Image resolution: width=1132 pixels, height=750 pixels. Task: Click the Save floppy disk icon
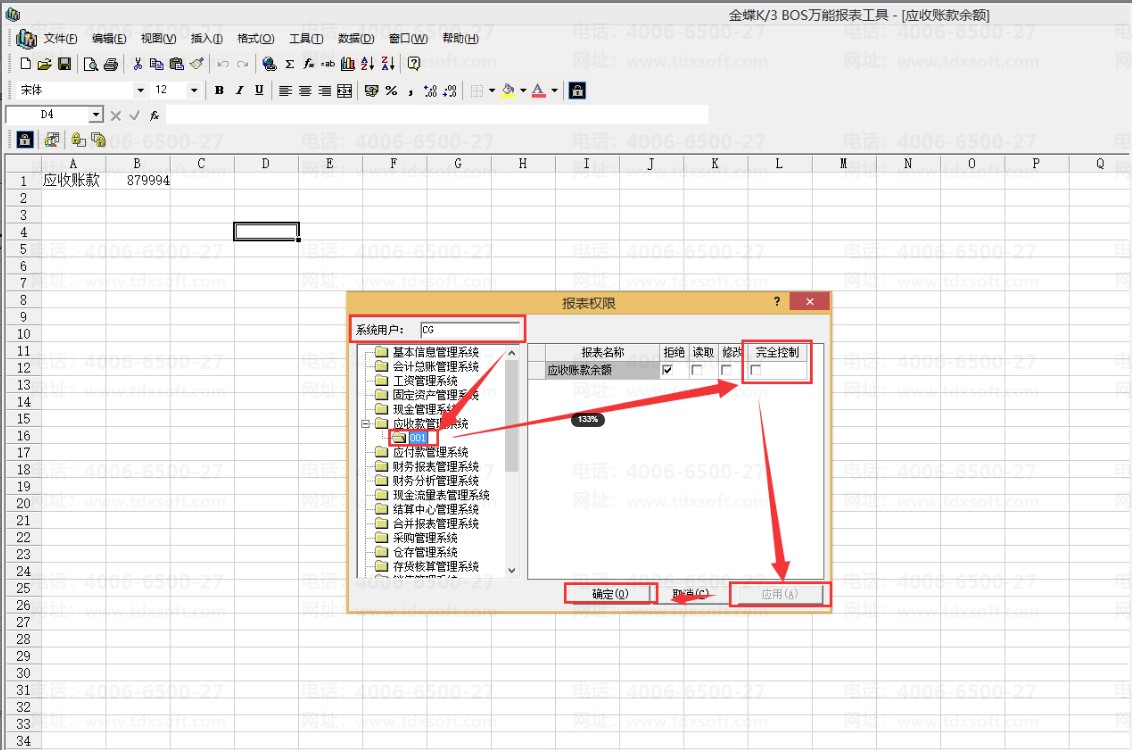tap(64, 64)
